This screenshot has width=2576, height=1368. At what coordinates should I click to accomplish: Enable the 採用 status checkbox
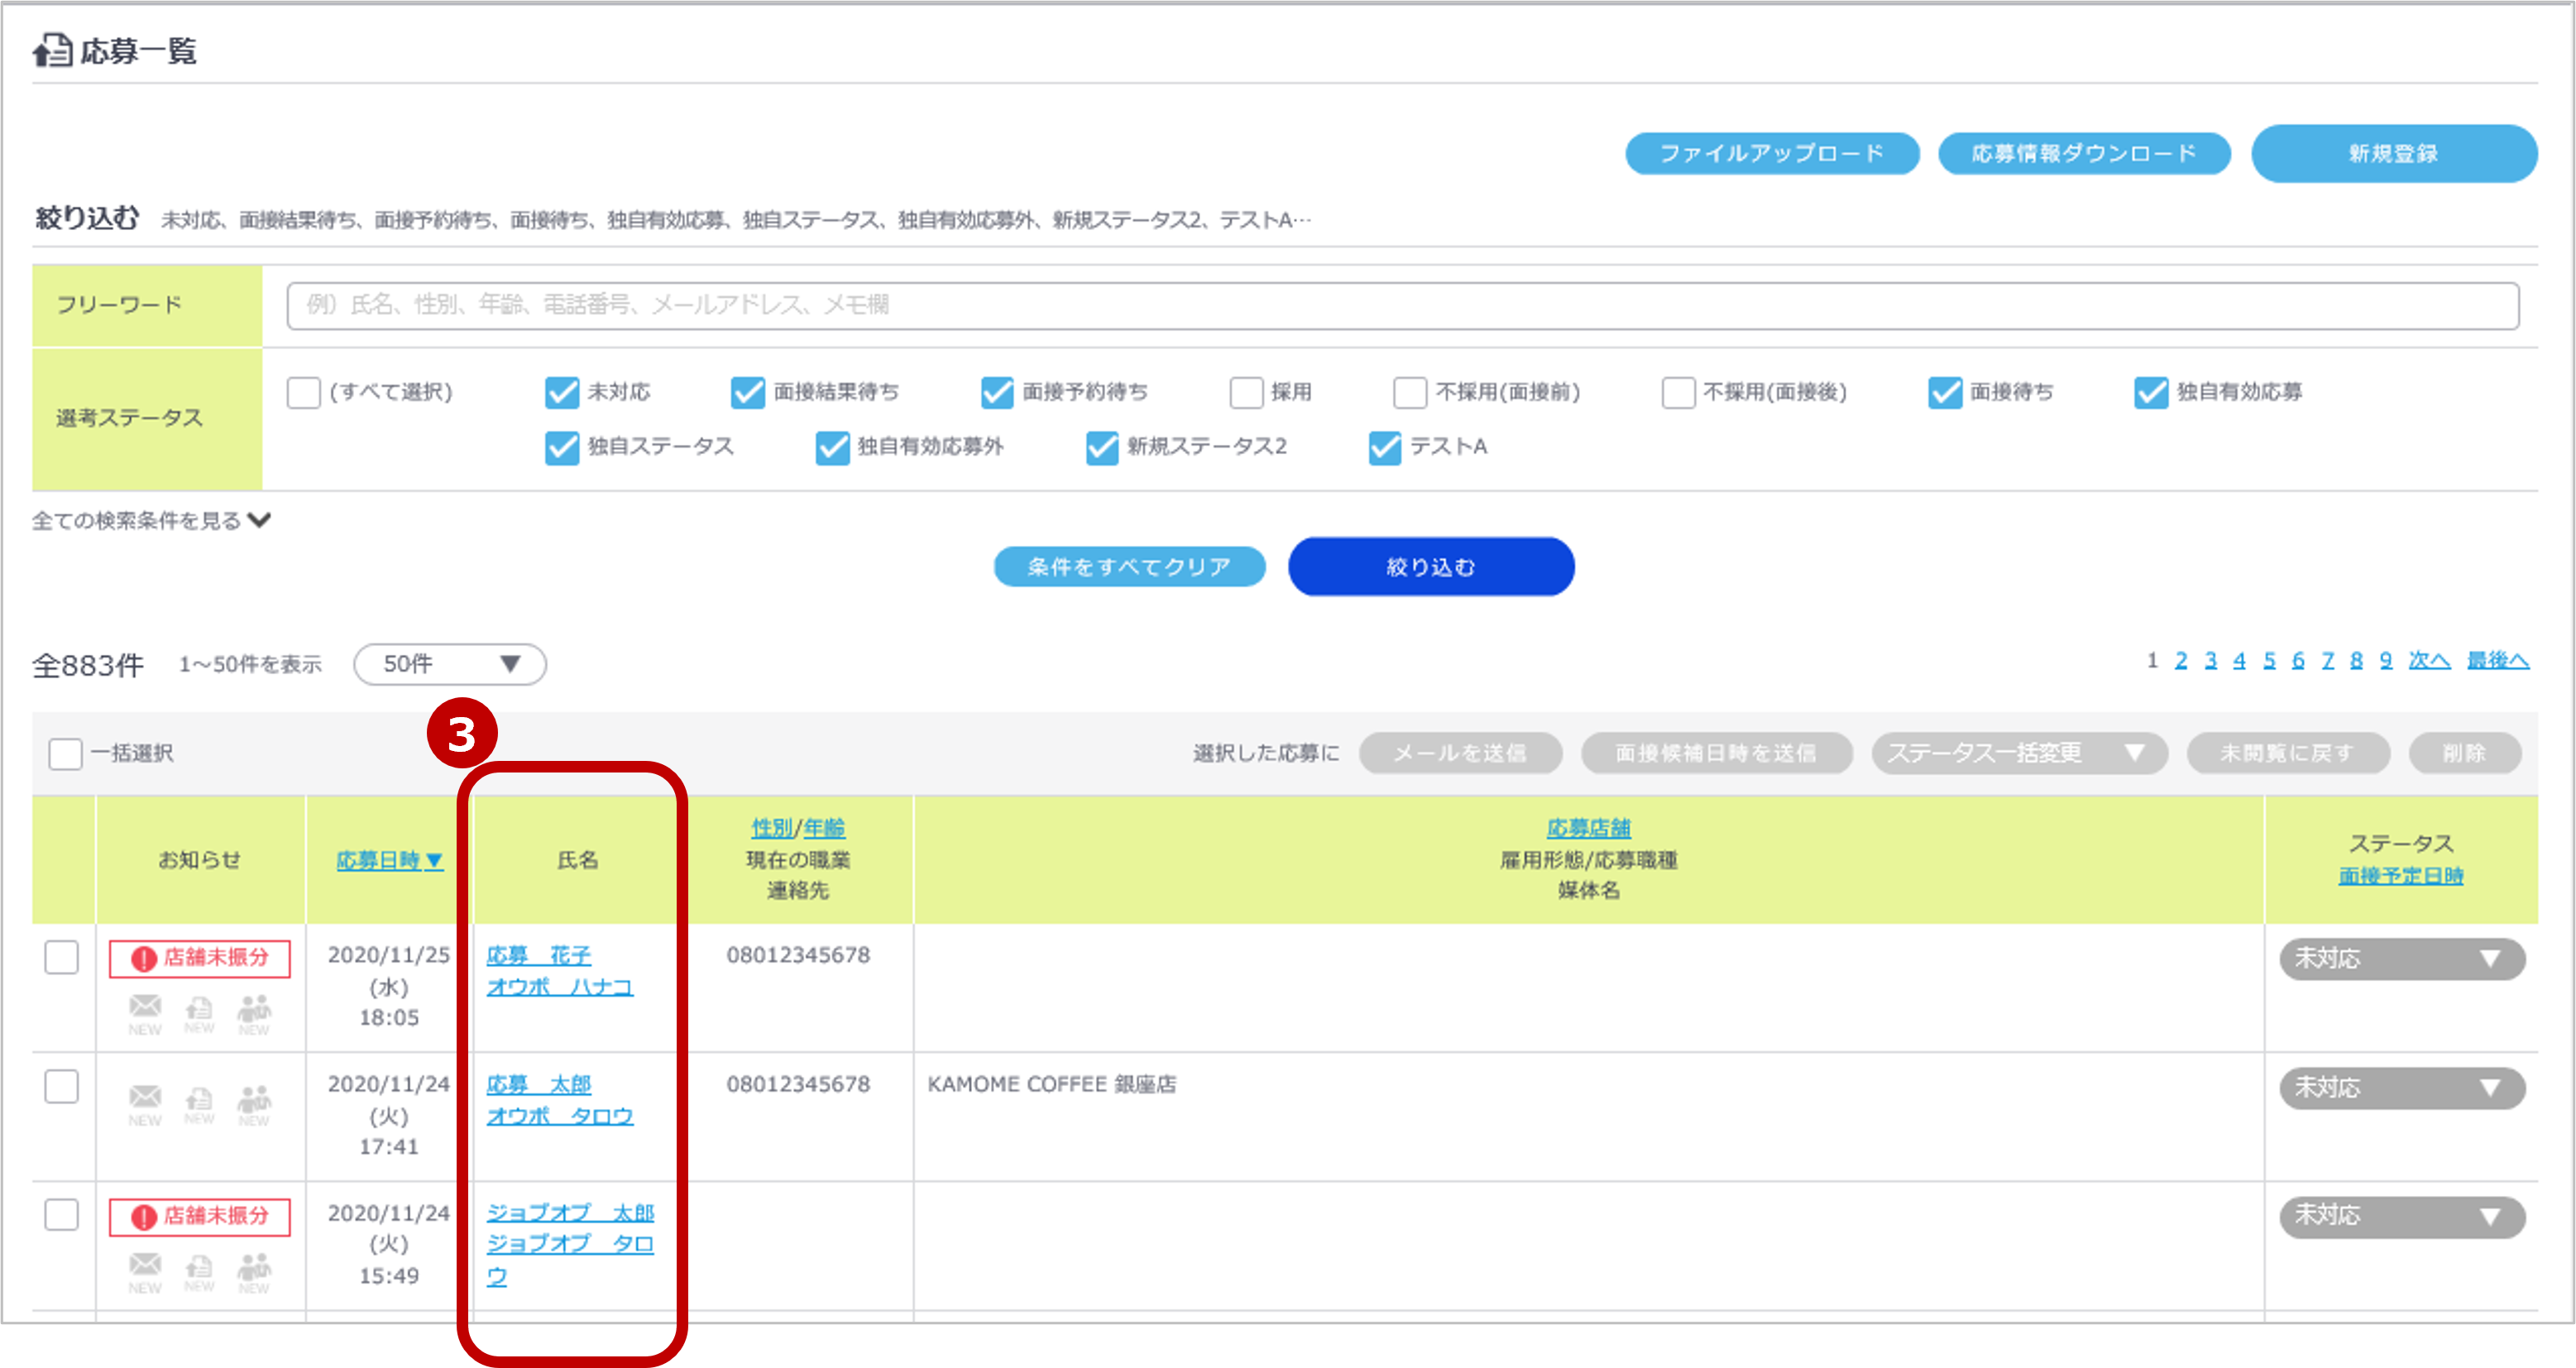click(1246, 392)
